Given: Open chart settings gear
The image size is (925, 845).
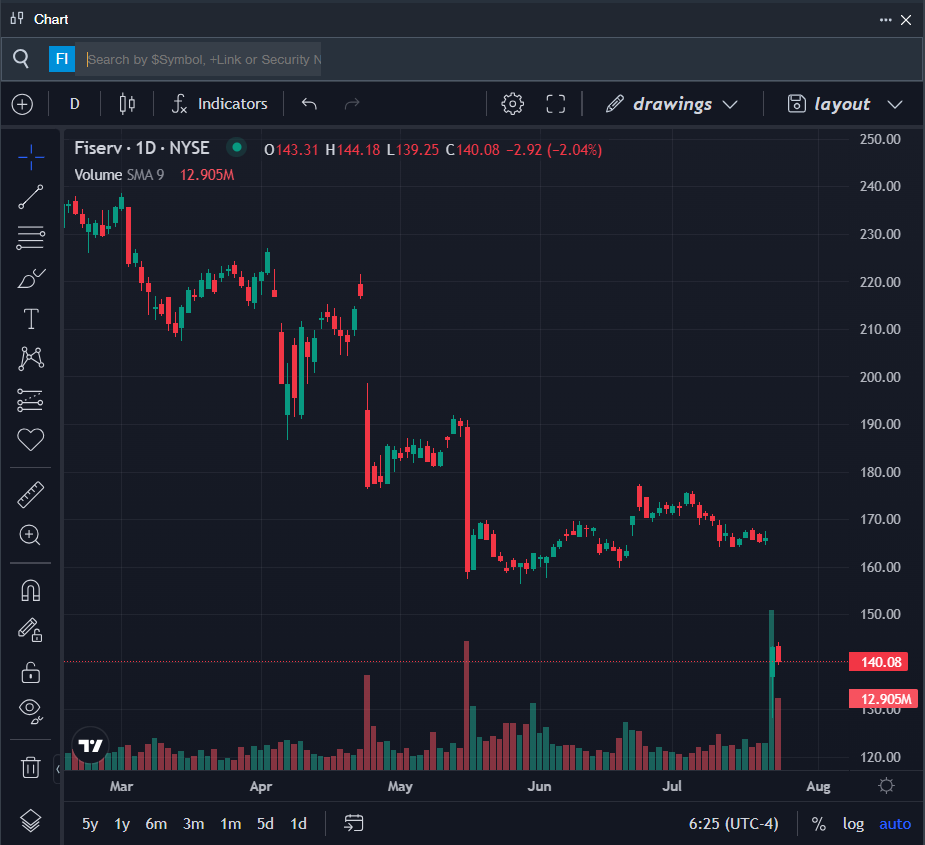Looking at the screenshot, I should coord(513,104).
